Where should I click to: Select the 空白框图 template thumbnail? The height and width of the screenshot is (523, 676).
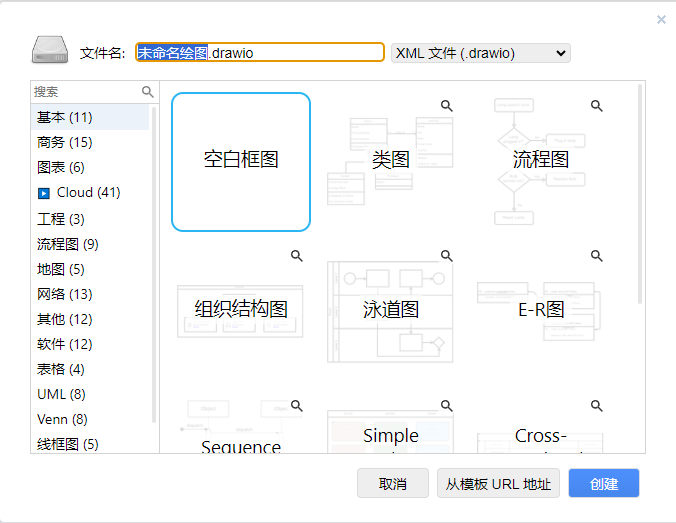pos(241,162)
